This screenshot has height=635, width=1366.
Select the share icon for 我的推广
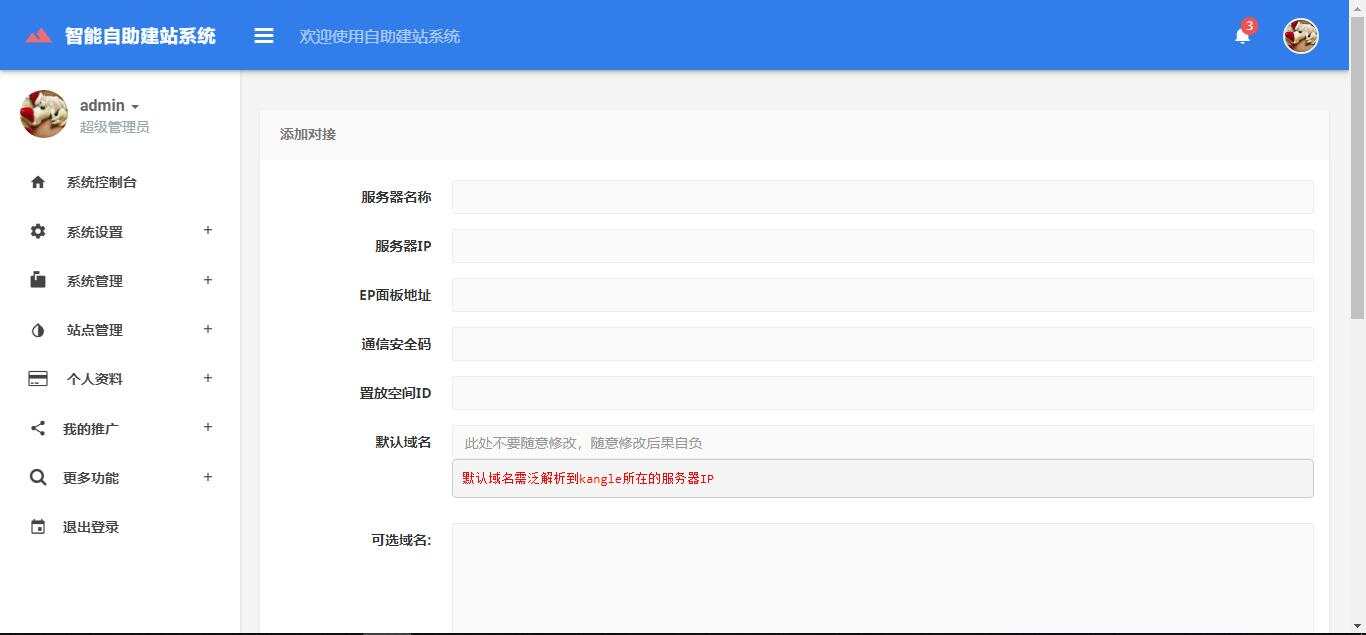pos(37,427)
